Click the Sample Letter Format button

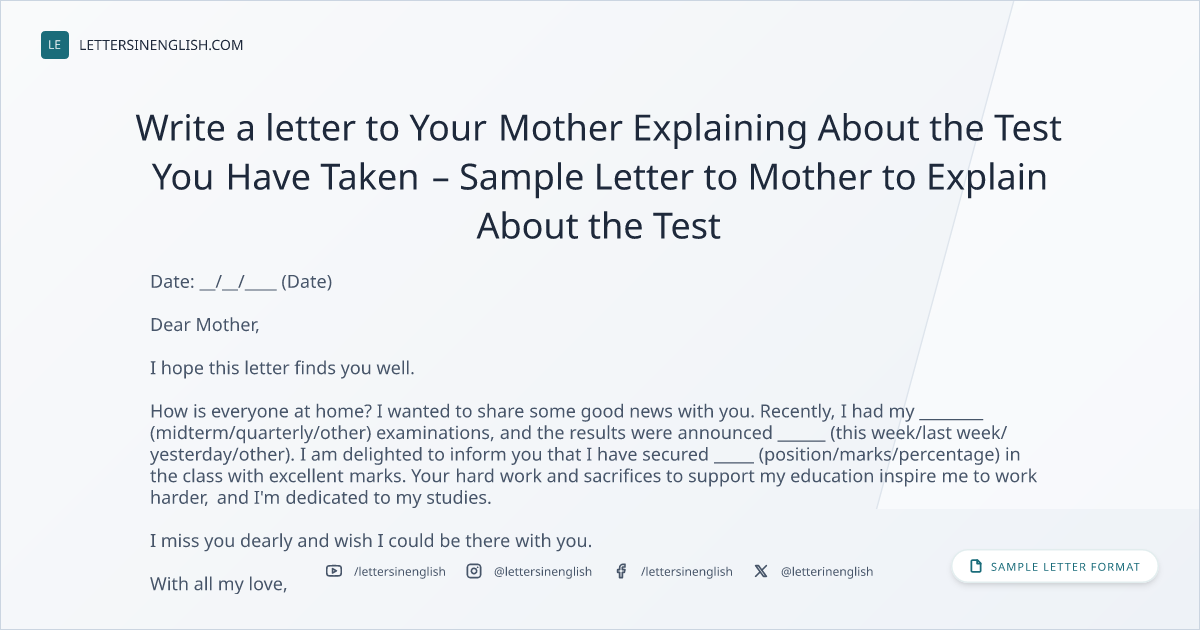[x=1055, y=567]
